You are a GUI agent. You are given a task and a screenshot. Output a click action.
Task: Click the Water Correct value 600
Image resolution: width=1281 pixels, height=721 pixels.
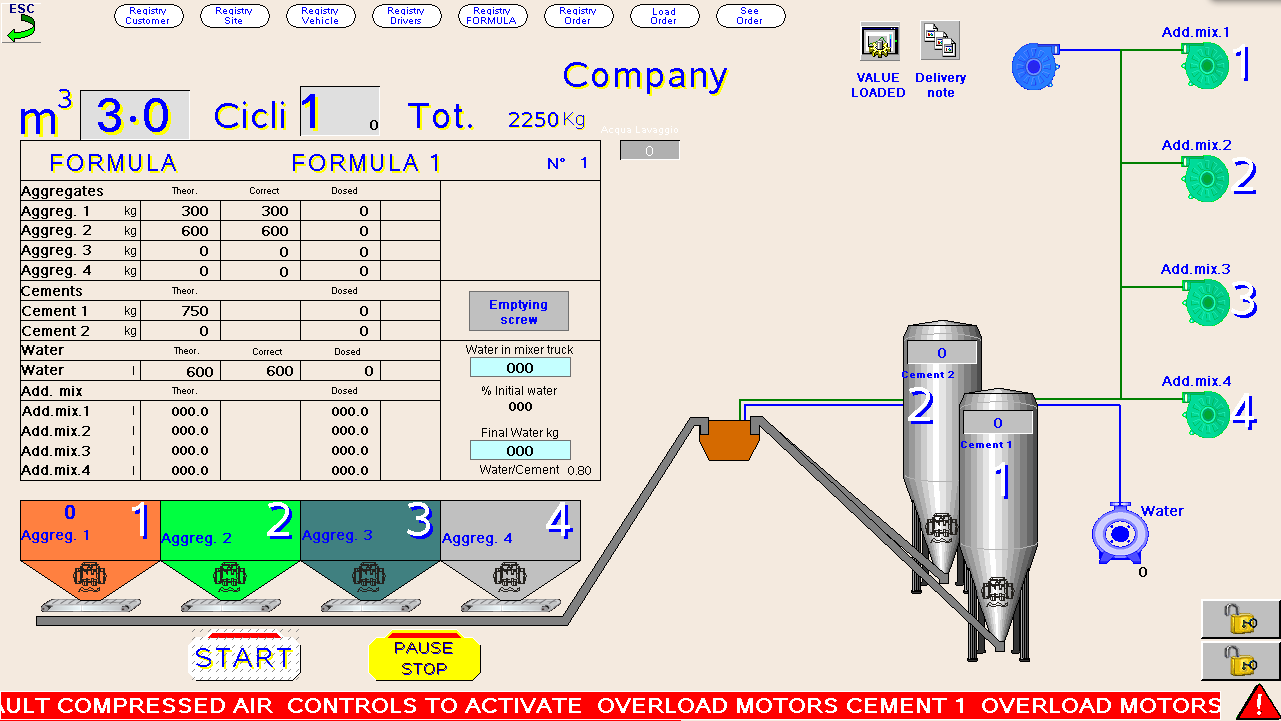tap(280, 371)
